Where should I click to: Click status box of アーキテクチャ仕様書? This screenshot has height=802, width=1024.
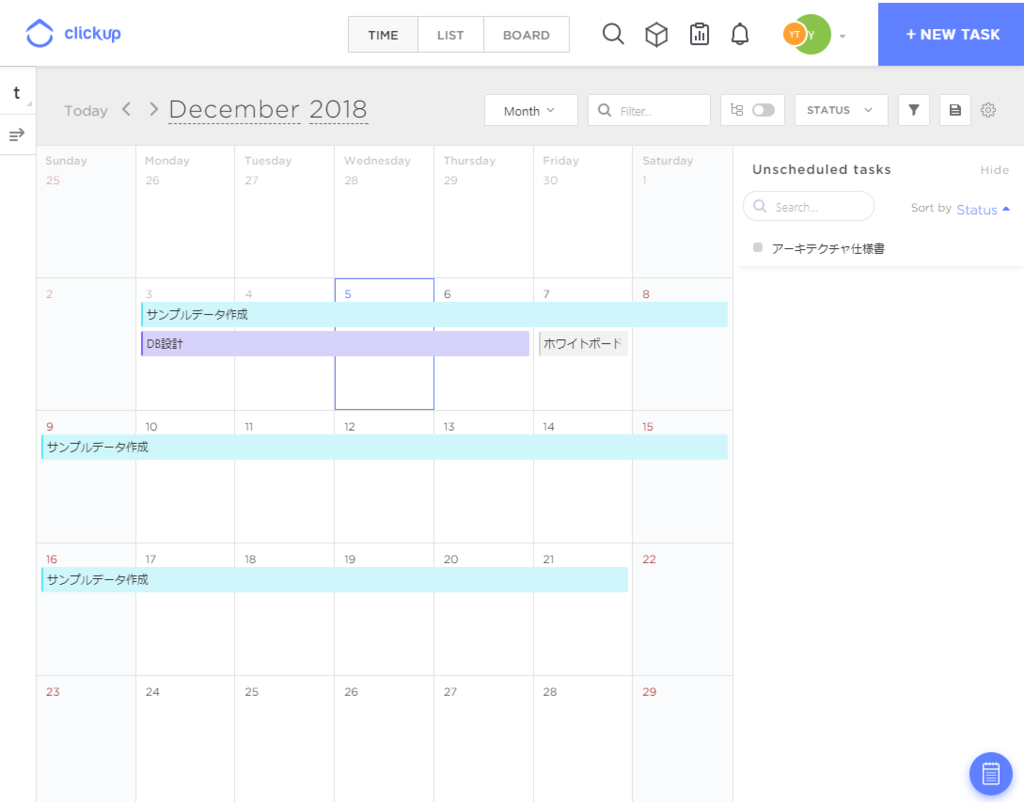pos(758,248)
